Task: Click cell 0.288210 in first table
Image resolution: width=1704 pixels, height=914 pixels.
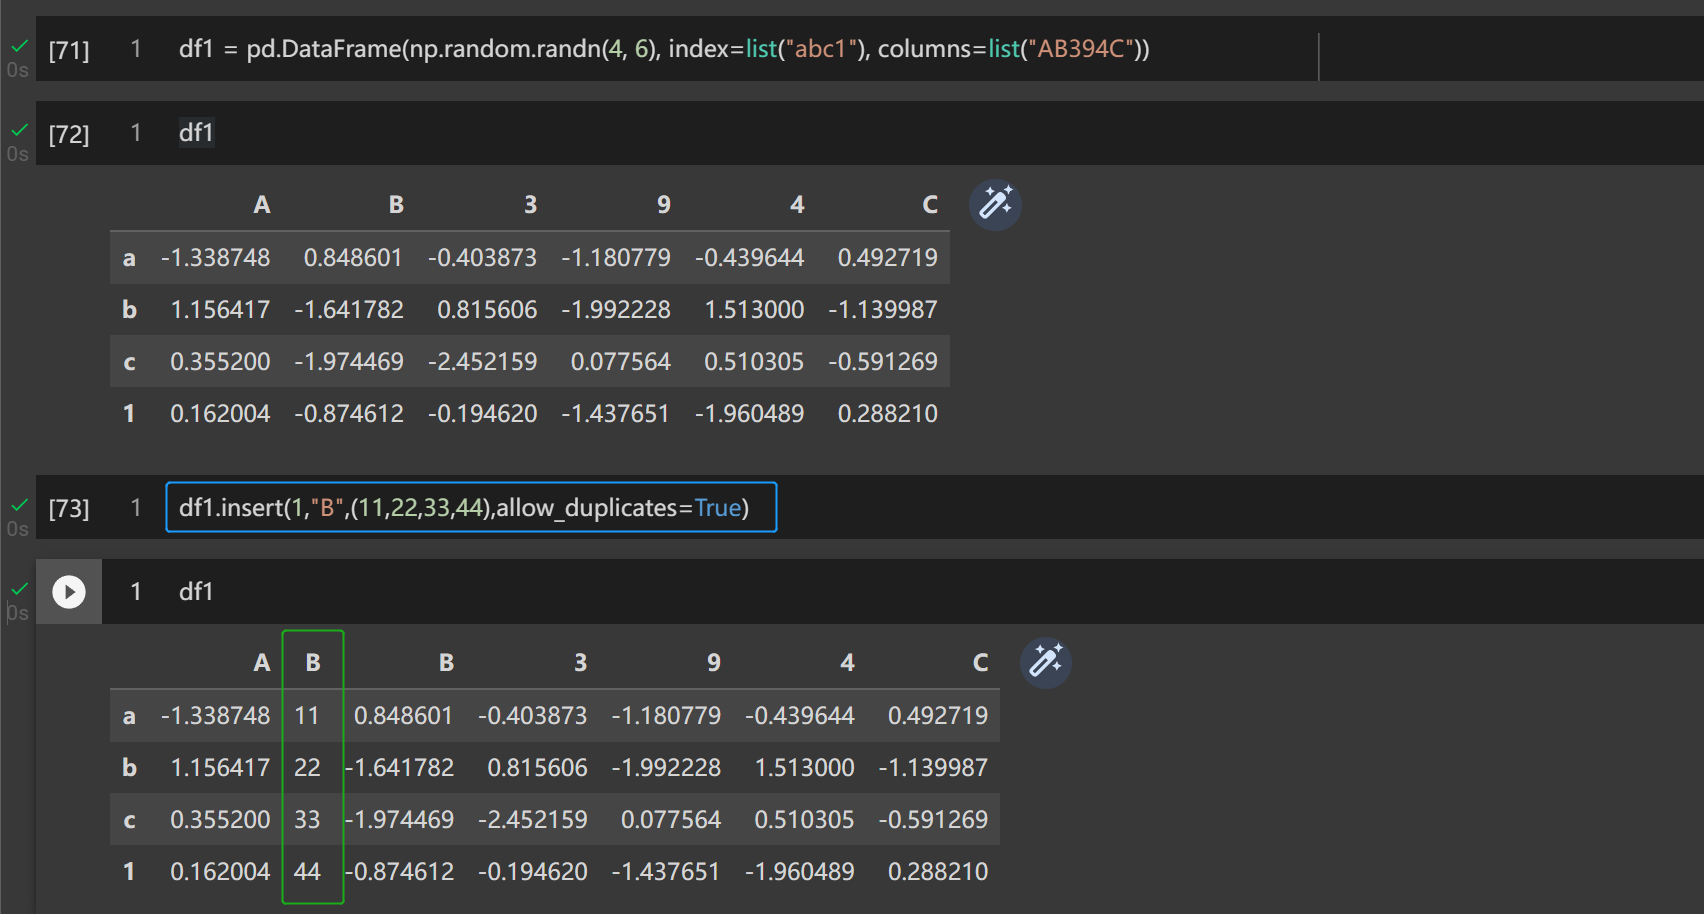Action: pos(888,414)
